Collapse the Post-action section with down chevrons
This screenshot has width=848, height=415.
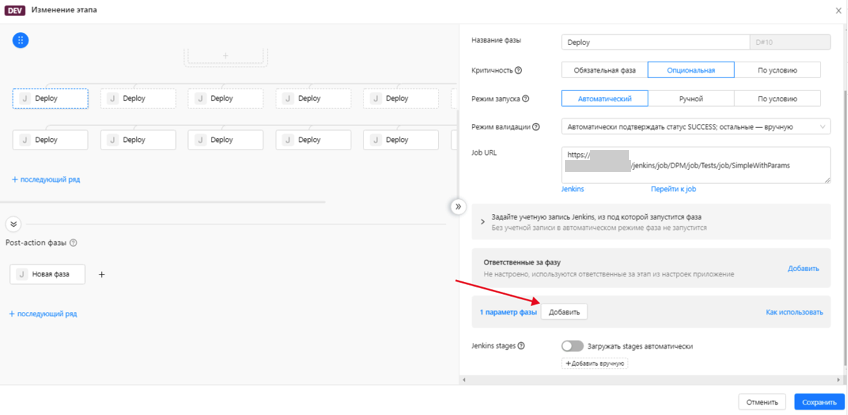point(14,225)
